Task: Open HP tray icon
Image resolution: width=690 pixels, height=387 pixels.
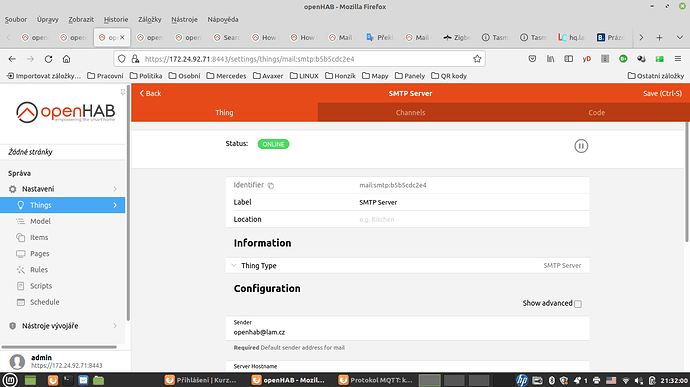Action: point(522,380)
